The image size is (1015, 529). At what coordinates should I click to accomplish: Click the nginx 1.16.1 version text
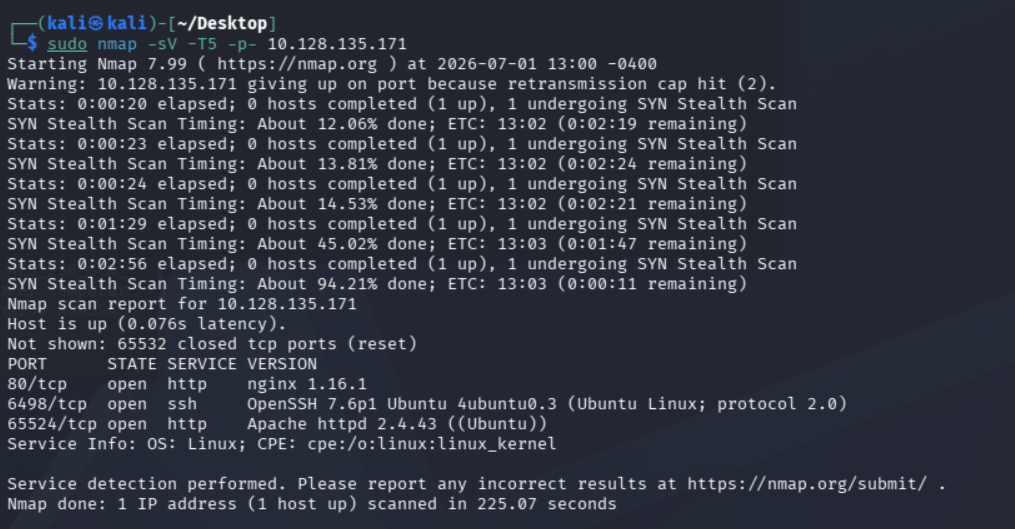click(306, 384)
